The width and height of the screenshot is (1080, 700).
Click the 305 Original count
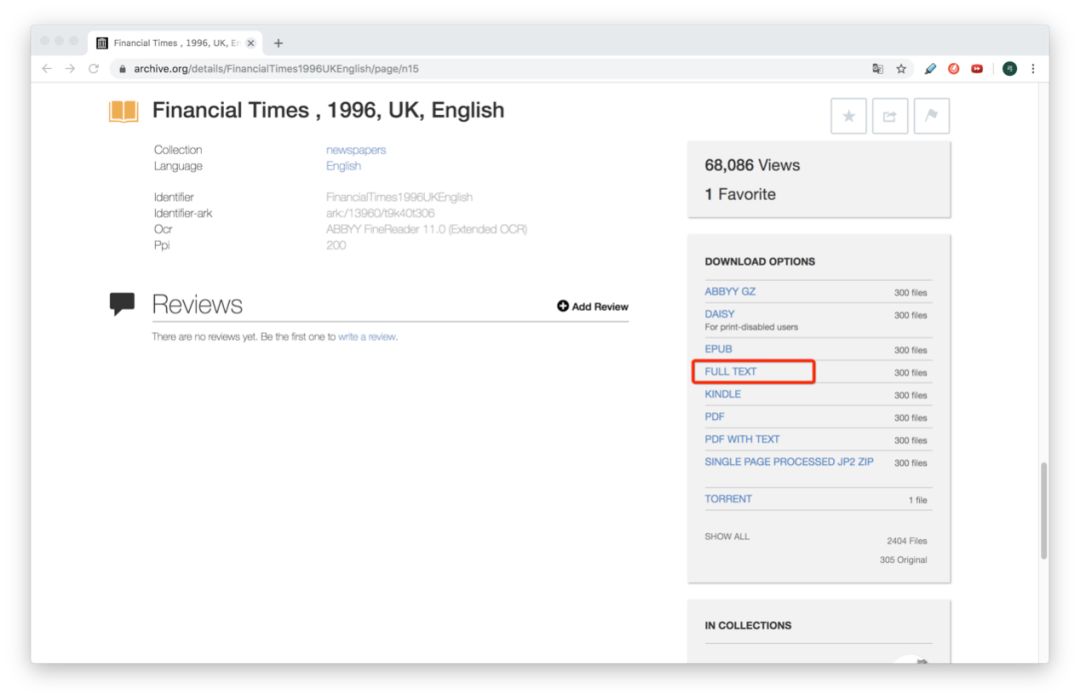point(903,560)
